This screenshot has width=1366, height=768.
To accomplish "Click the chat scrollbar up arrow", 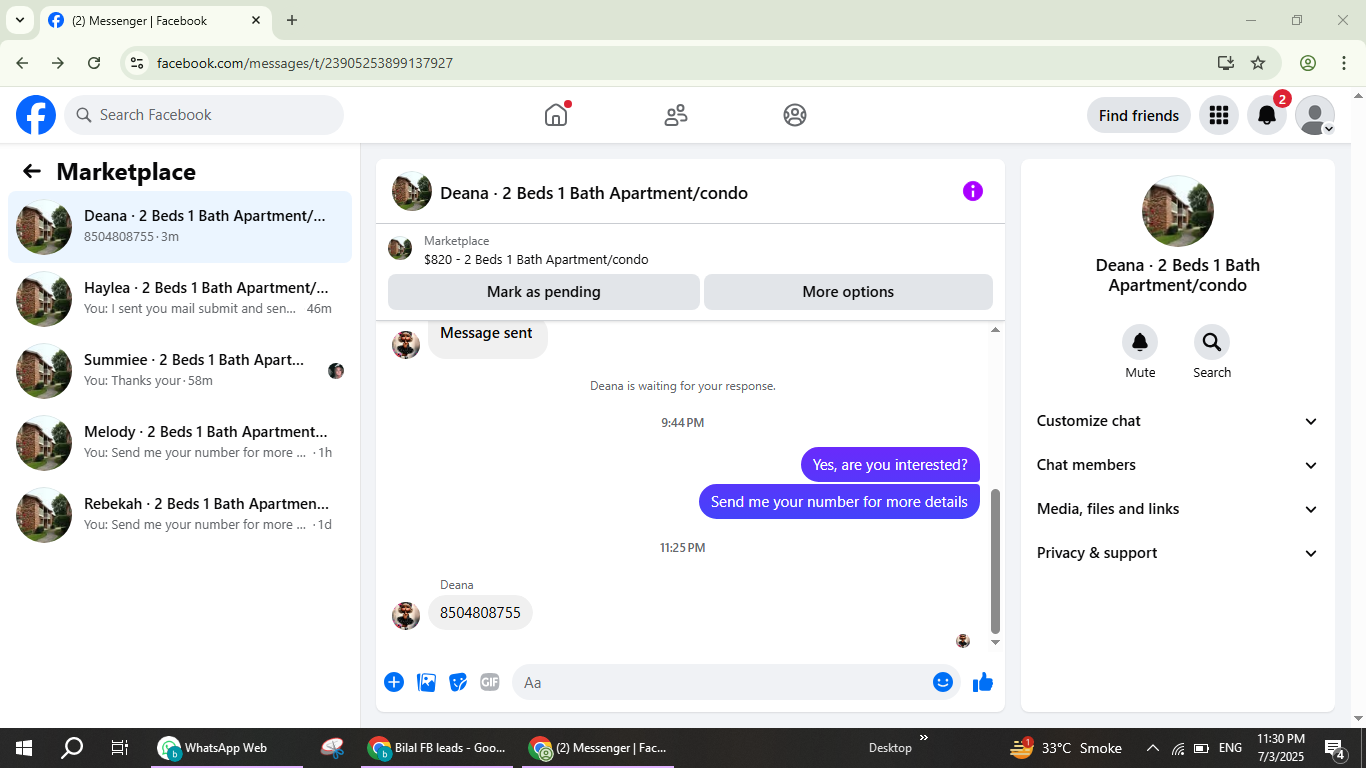I will [x=995, y=329].
